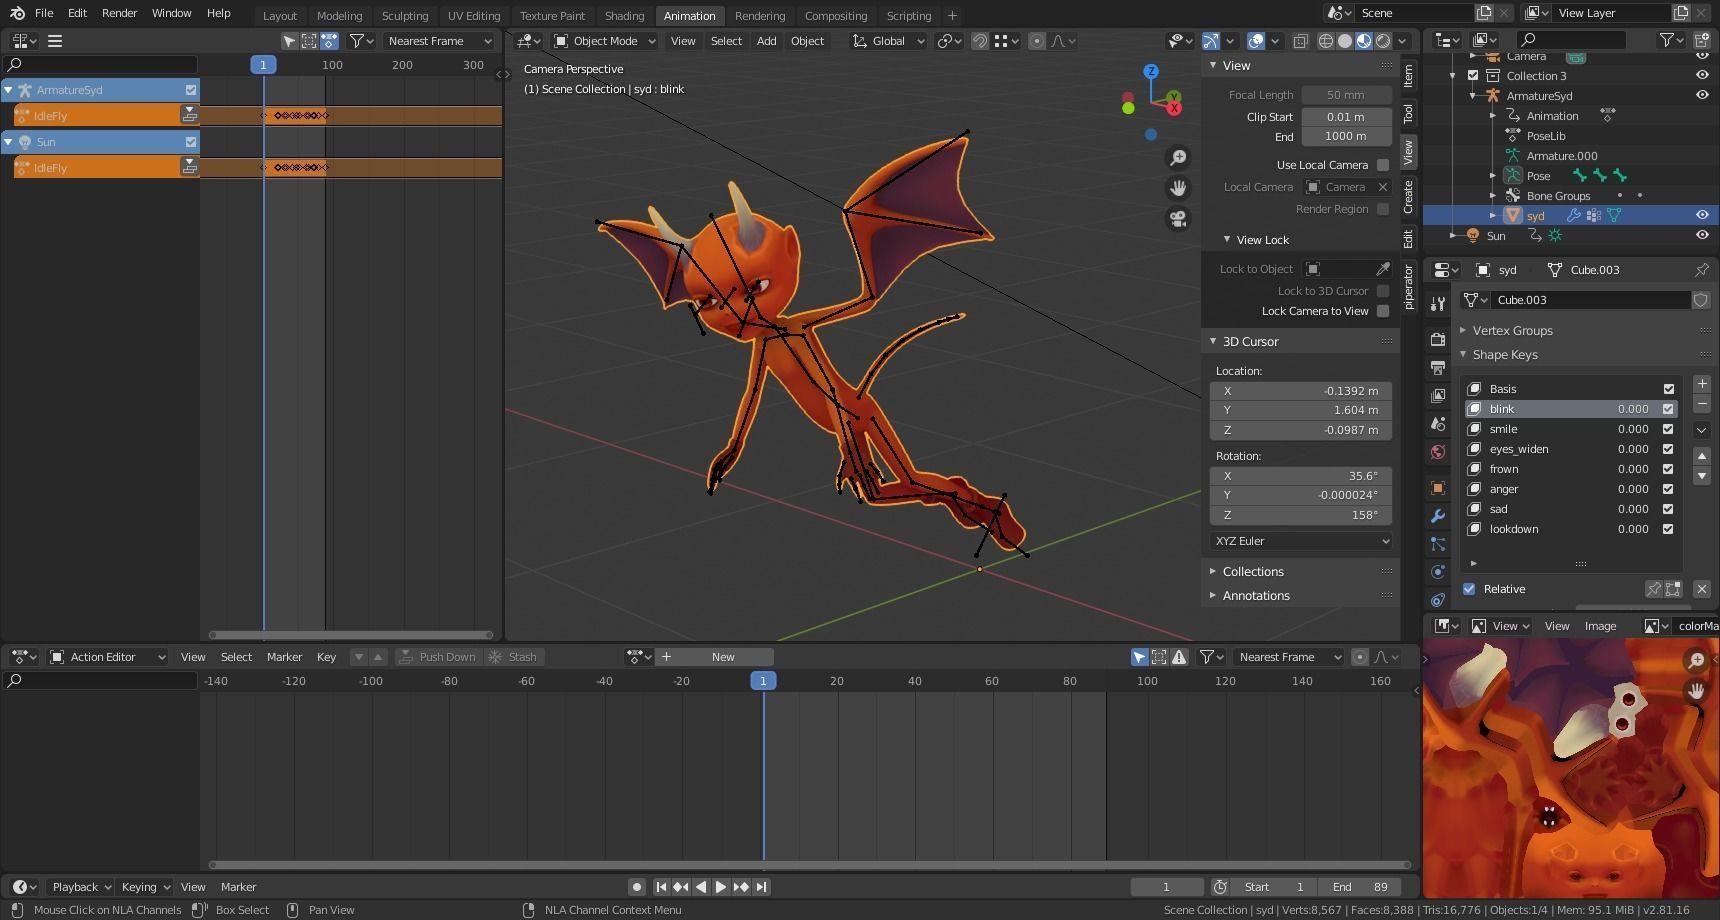Play animation forward
Screen dimensions: 1720x920
coord(720,887)
